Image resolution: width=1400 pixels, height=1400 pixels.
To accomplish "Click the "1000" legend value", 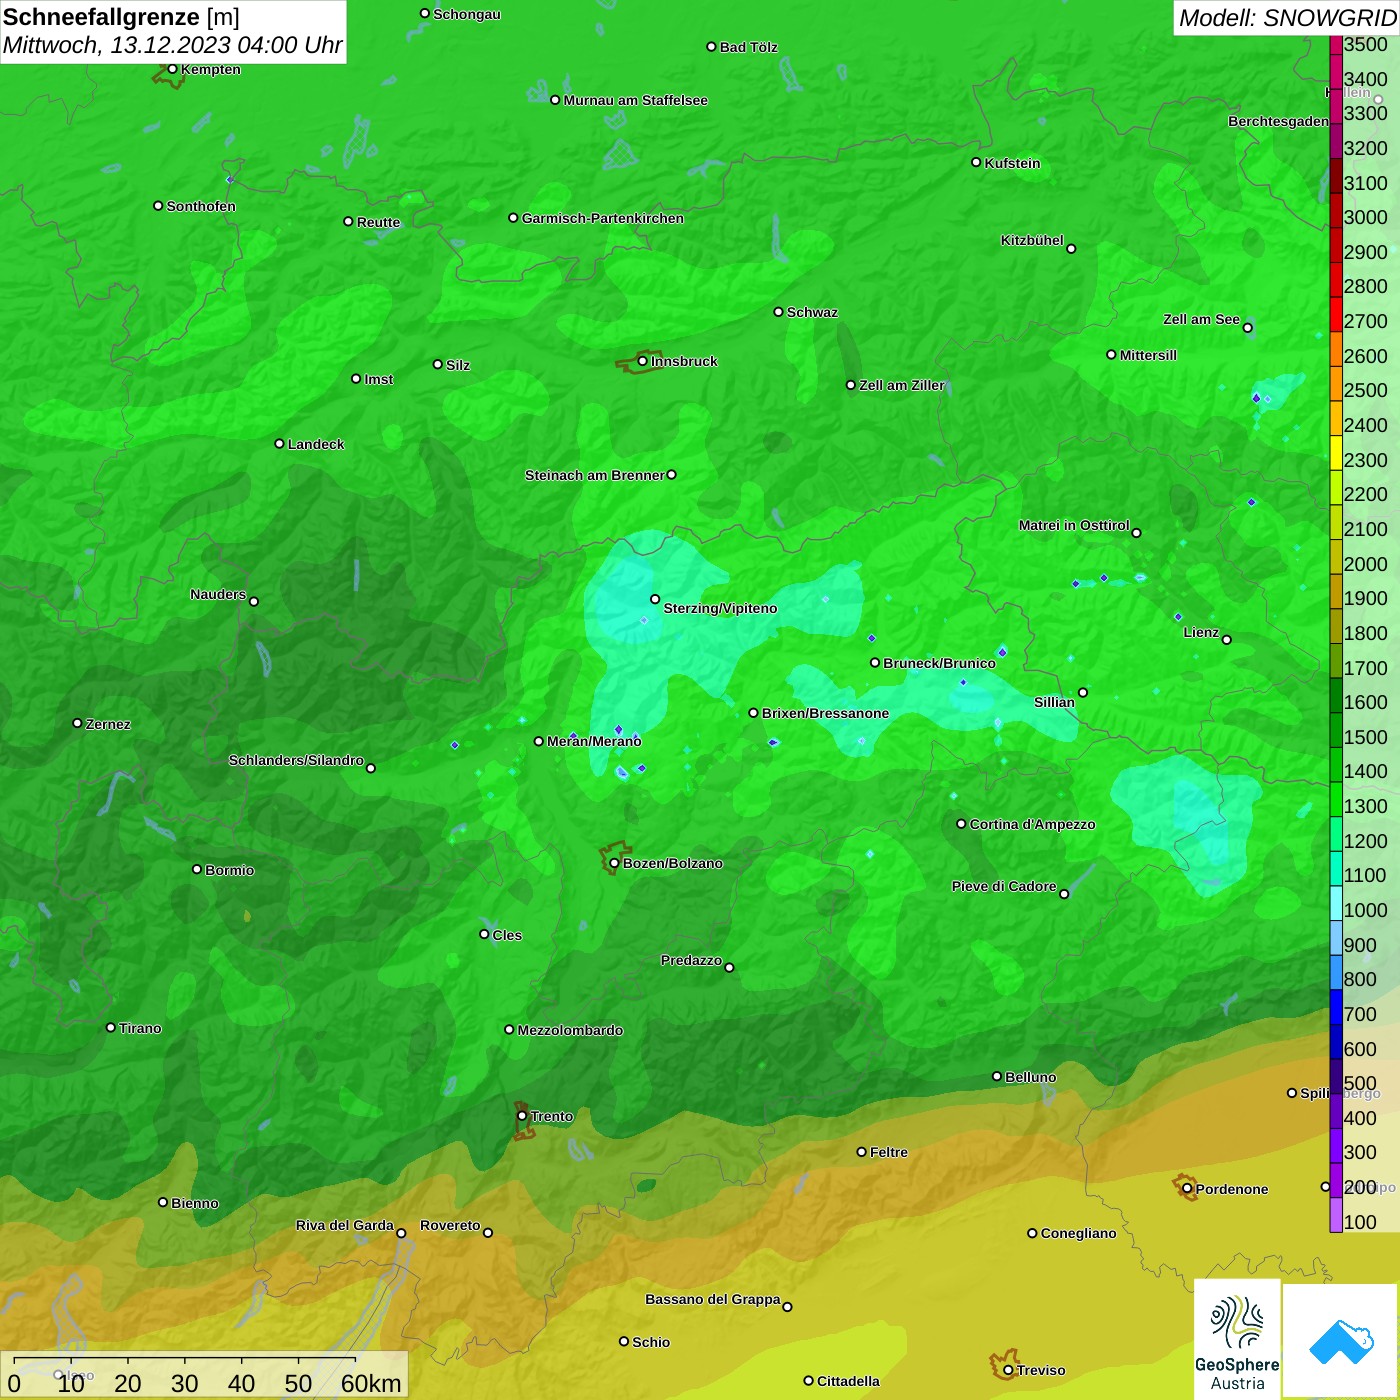I will pyautogui.click(x=1365, y=910).
